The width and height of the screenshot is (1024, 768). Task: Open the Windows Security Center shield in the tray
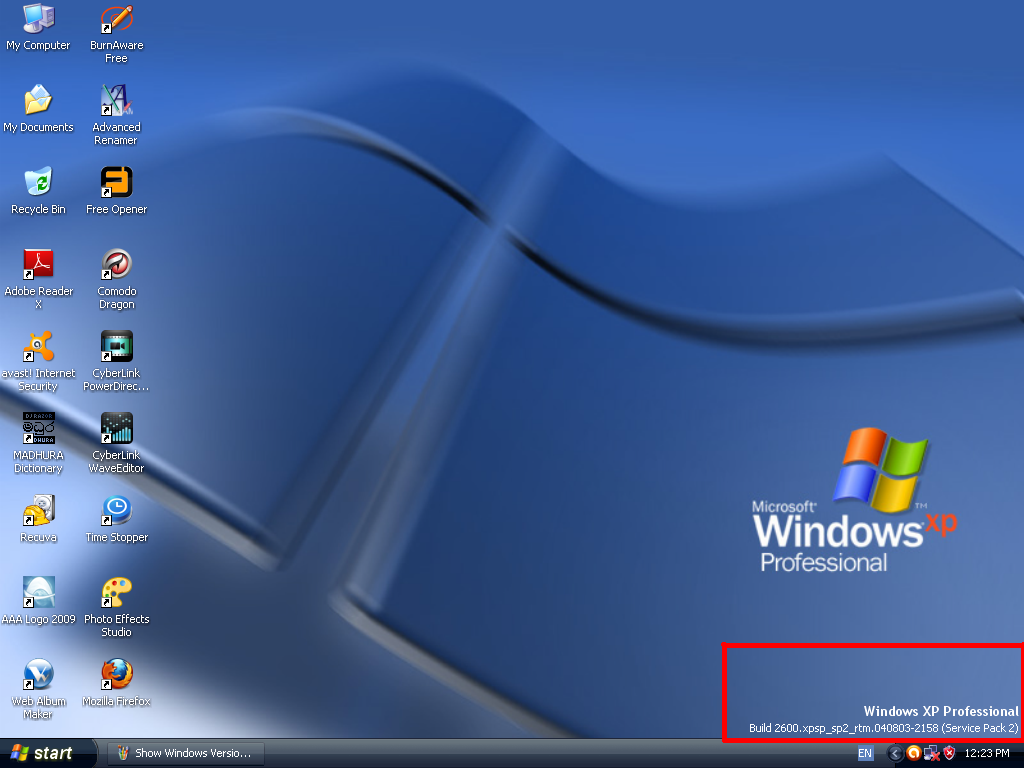(x=948, y=753)
